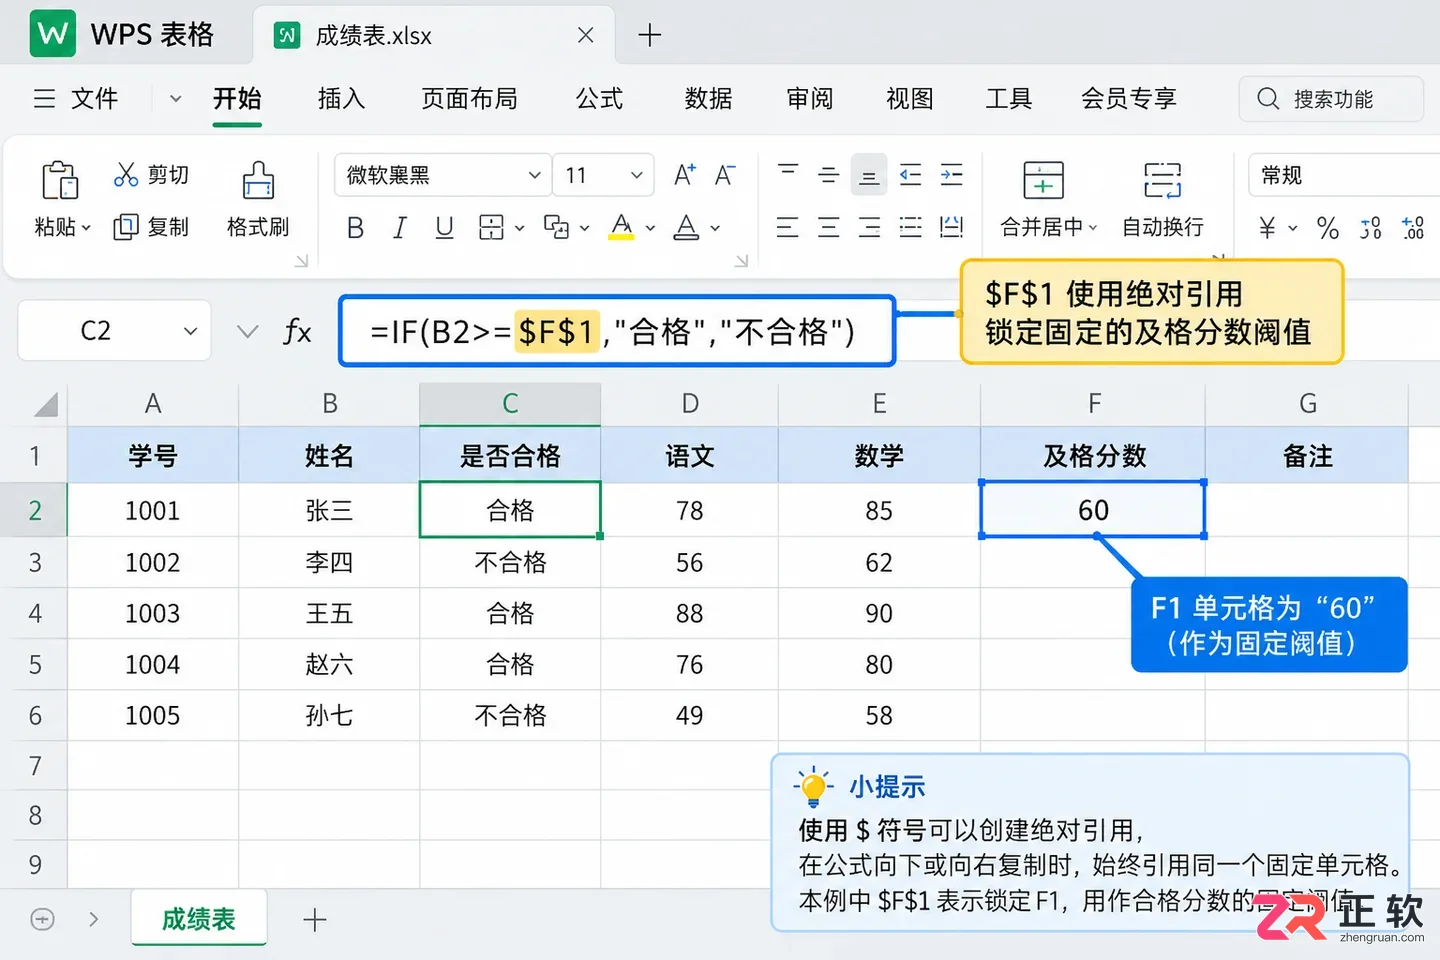Open the 插入 ribbon tab
The image size is (1440, 960).
coord(341,98)
